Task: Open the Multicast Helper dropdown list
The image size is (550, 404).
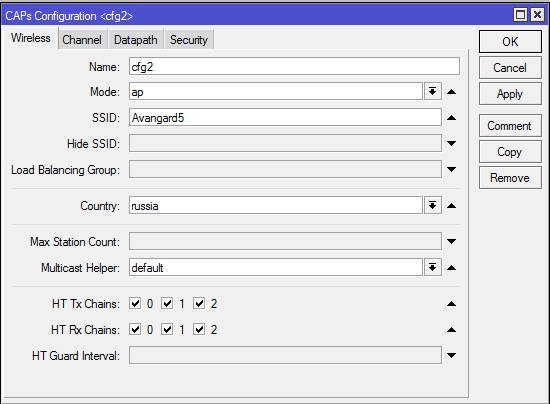Action: tap(432, 268)
